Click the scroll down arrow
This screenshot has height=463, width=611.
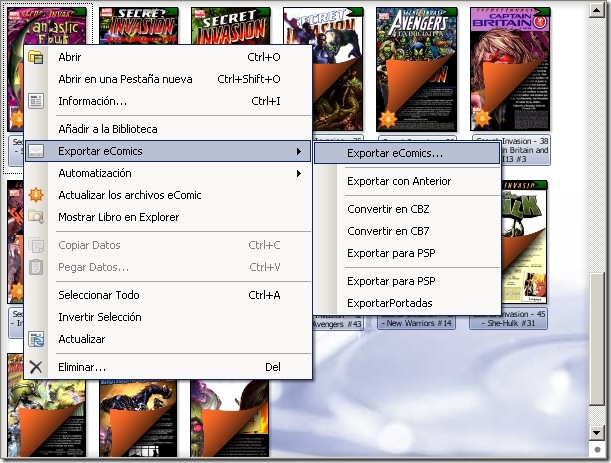pos(597,432)
